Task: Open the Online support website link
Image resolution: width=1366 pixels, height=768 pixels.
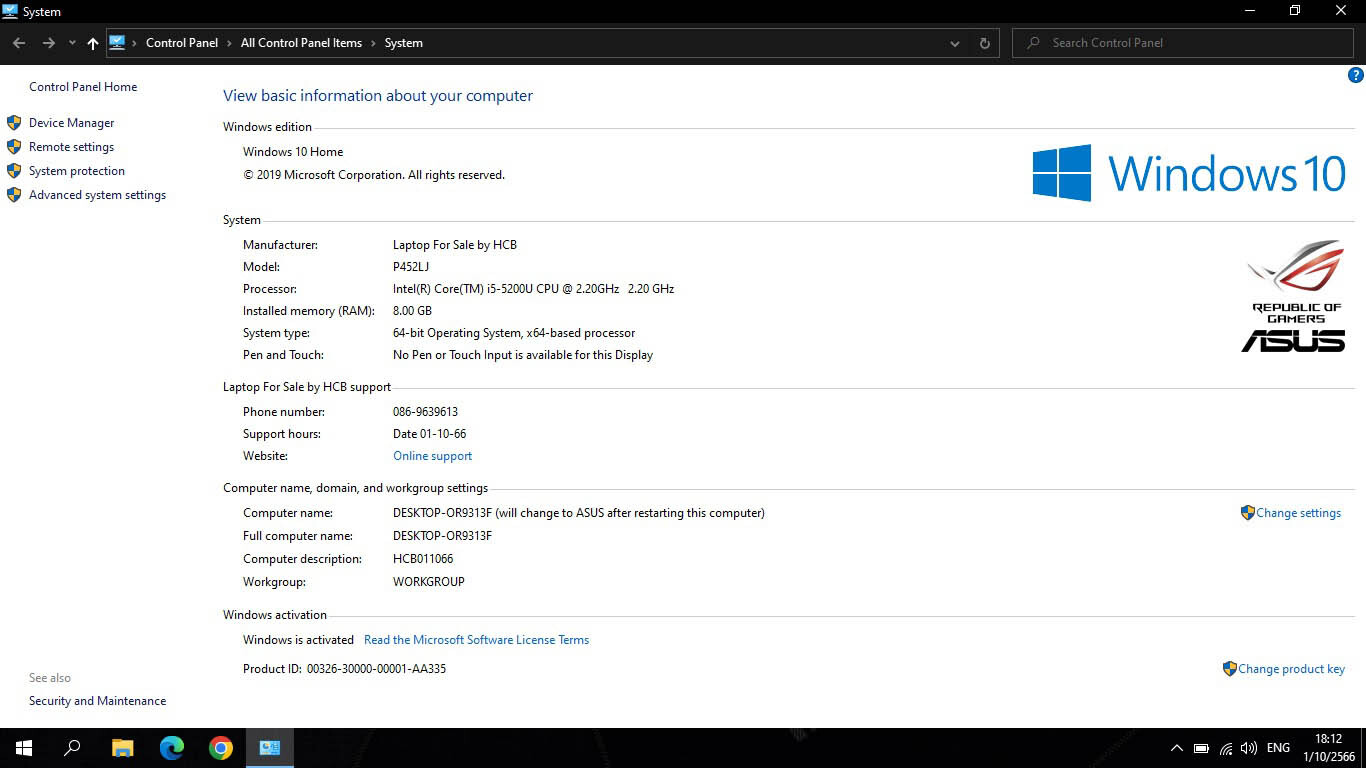Action: [x=432, y=456]
